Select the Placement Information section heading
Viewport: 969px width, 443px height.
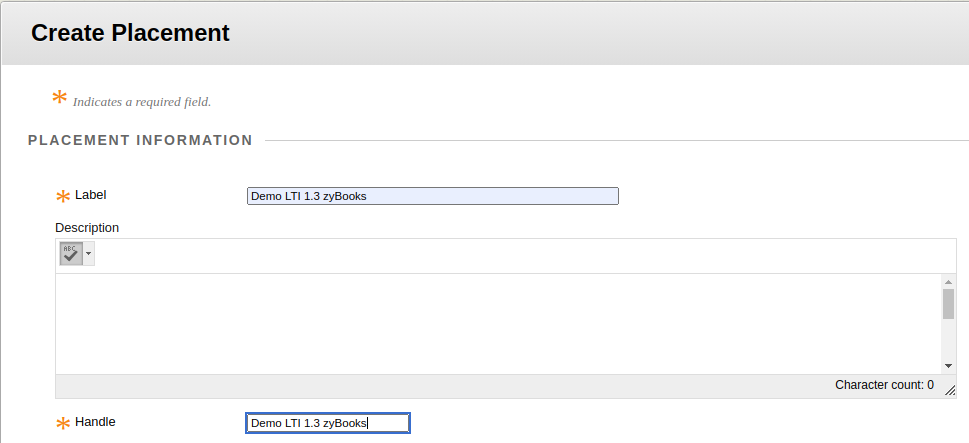click(140, 140)
